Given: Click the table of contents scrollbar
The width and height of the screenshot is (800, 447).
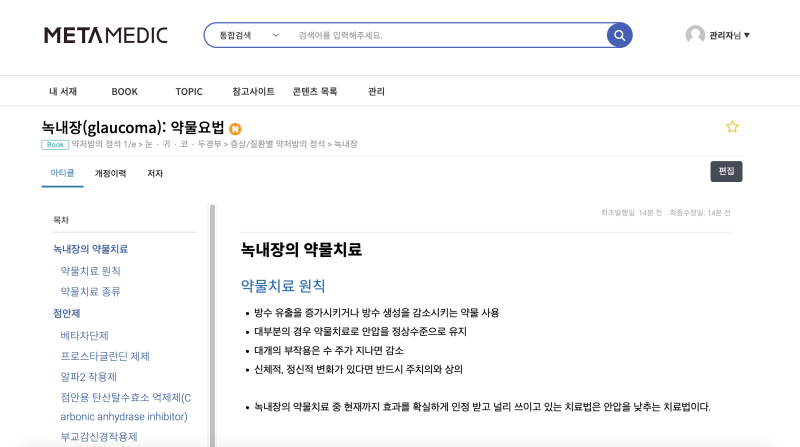Looking at the screenshot, I should click(212, 326).
